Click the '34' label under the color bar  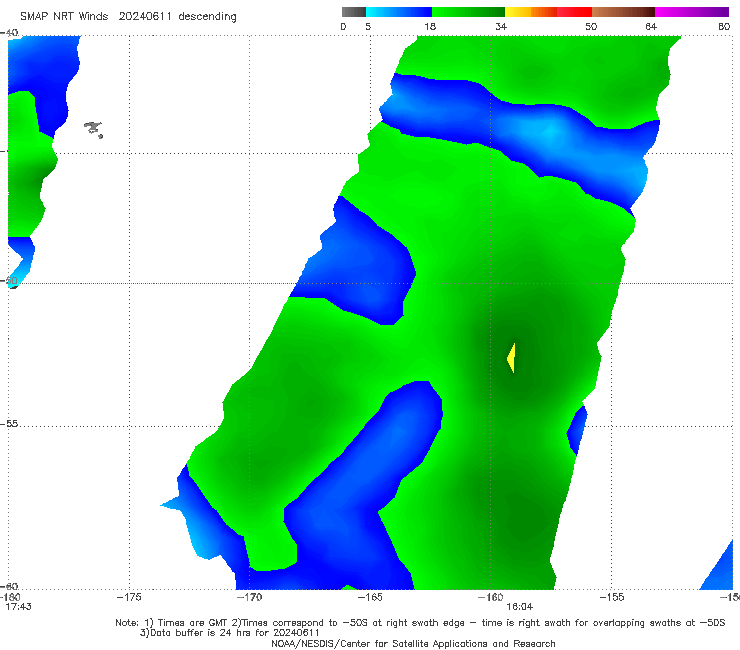pyautogui.click(x=501, y=27)
